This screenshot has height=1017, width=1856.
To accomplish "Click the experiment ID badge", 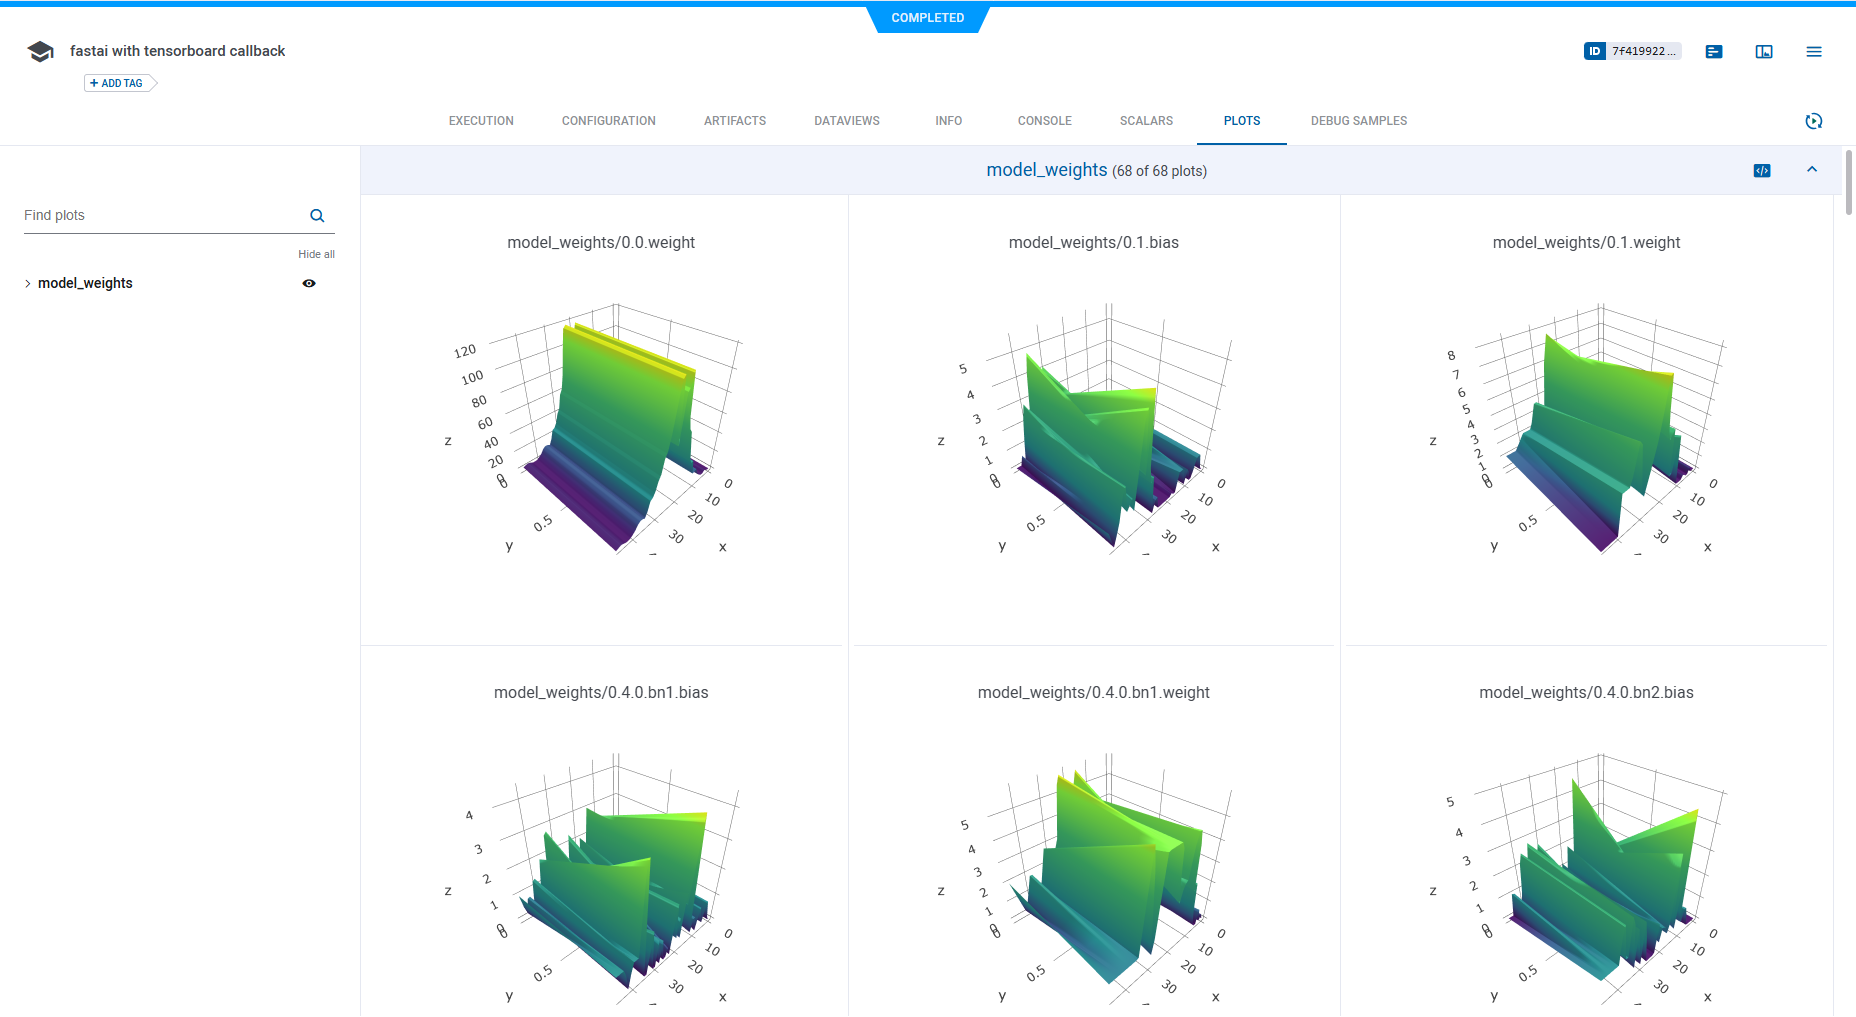I will coord(1632,51).
